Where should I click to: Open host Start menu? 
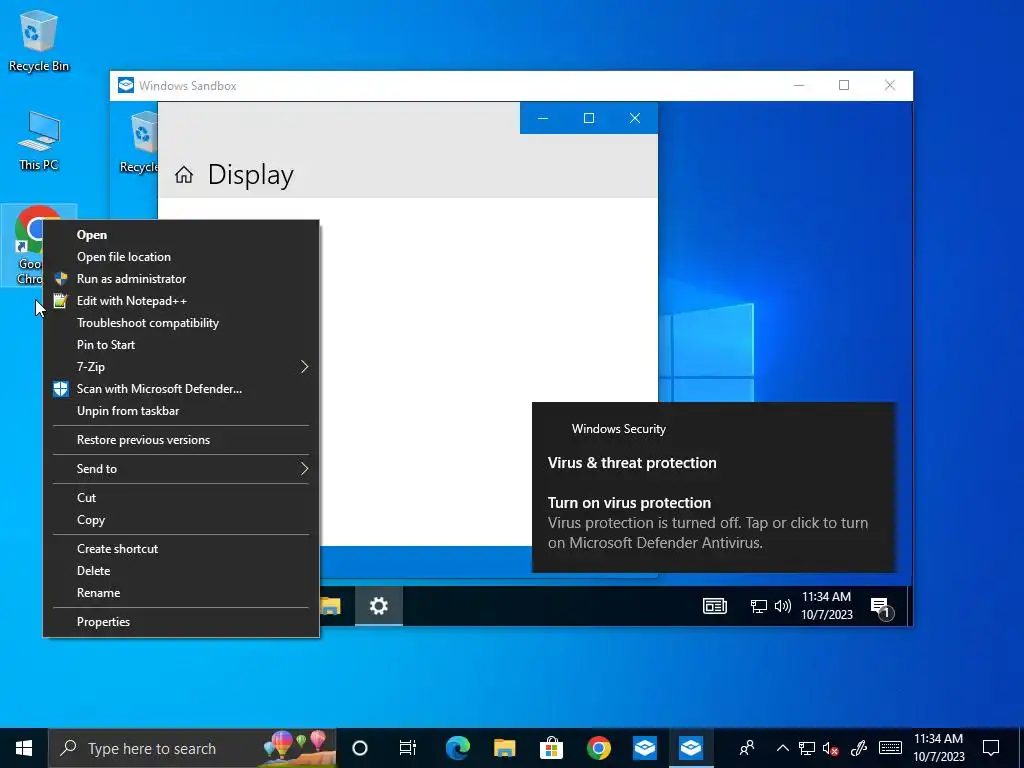24,748
